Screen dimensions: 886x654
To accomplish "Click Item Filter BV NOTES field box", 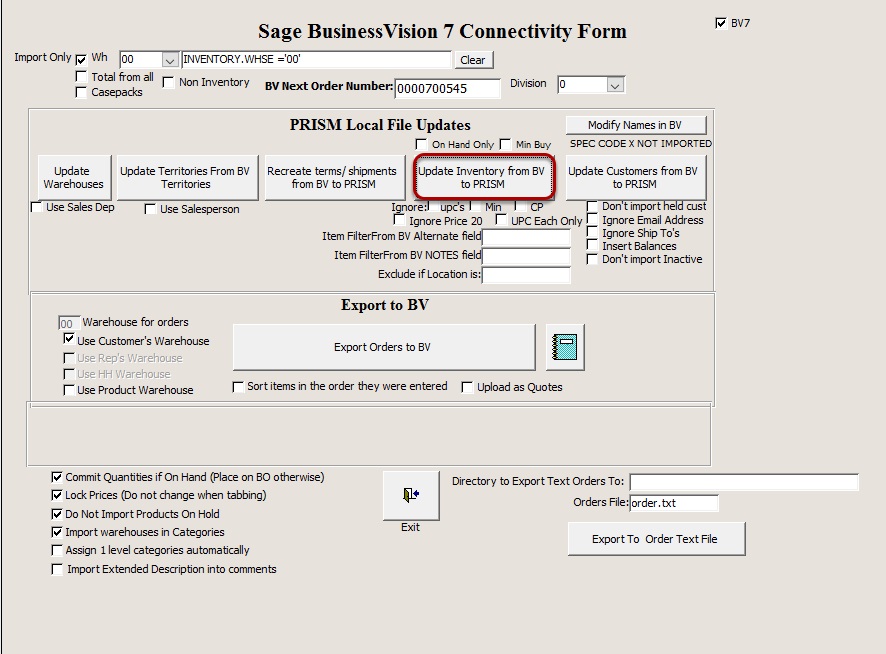I will tap(526, 256).
